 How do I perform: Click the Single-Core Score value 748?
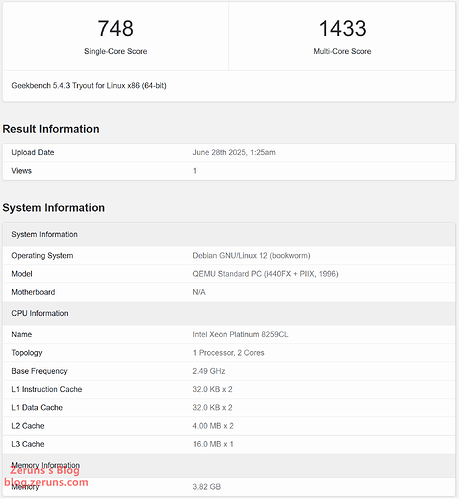point(115,28)
